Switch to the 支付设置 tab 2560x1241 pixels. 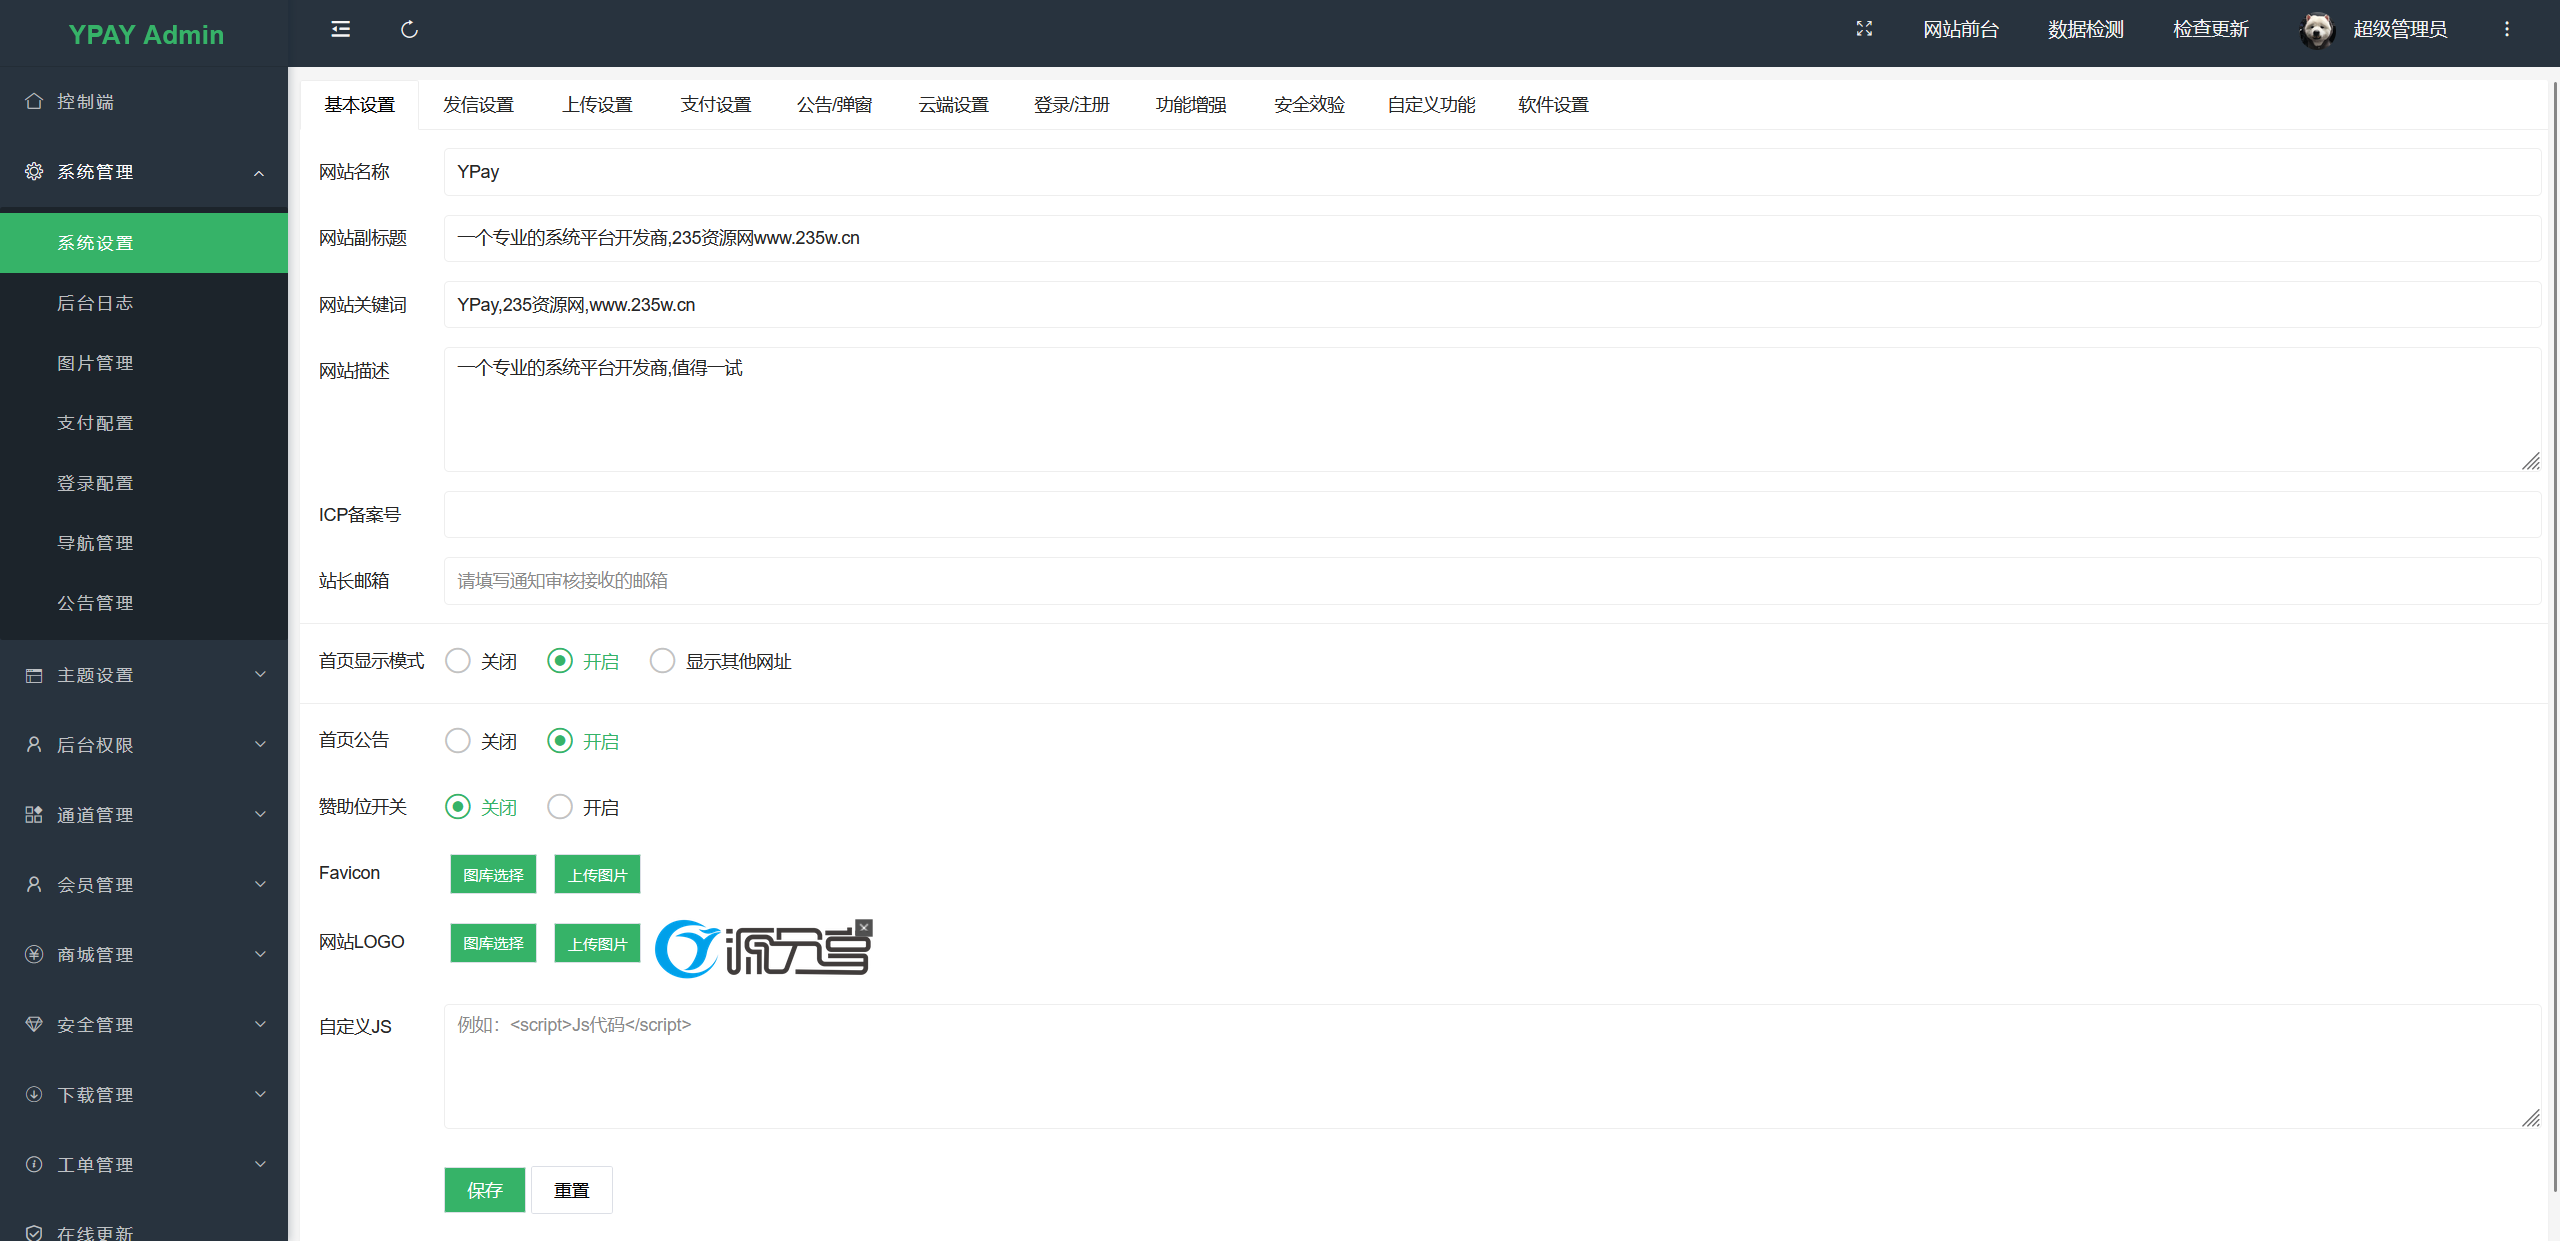715,105
